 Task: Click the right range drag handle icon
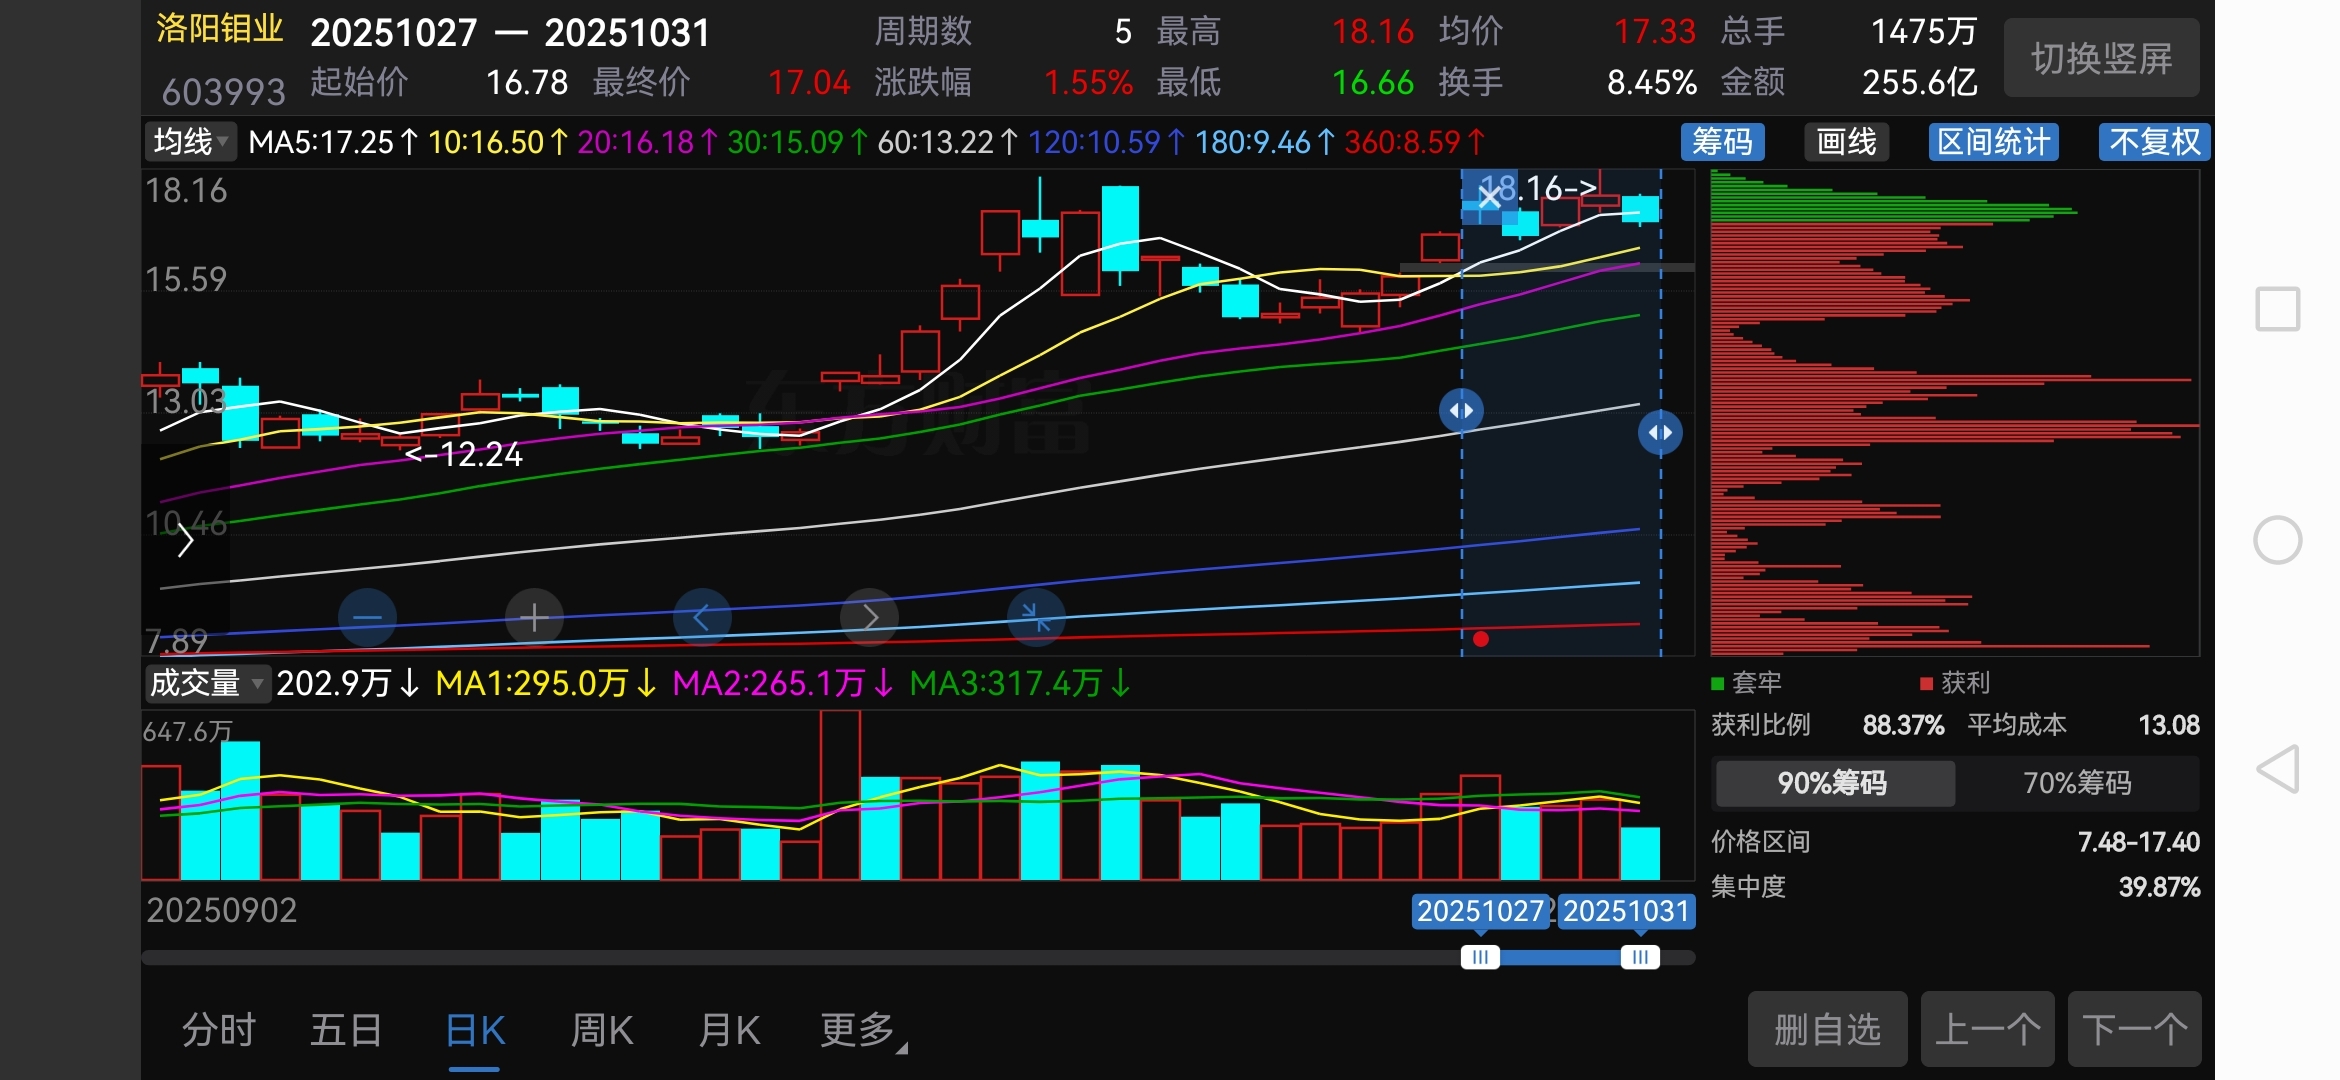pos(1660,432)
